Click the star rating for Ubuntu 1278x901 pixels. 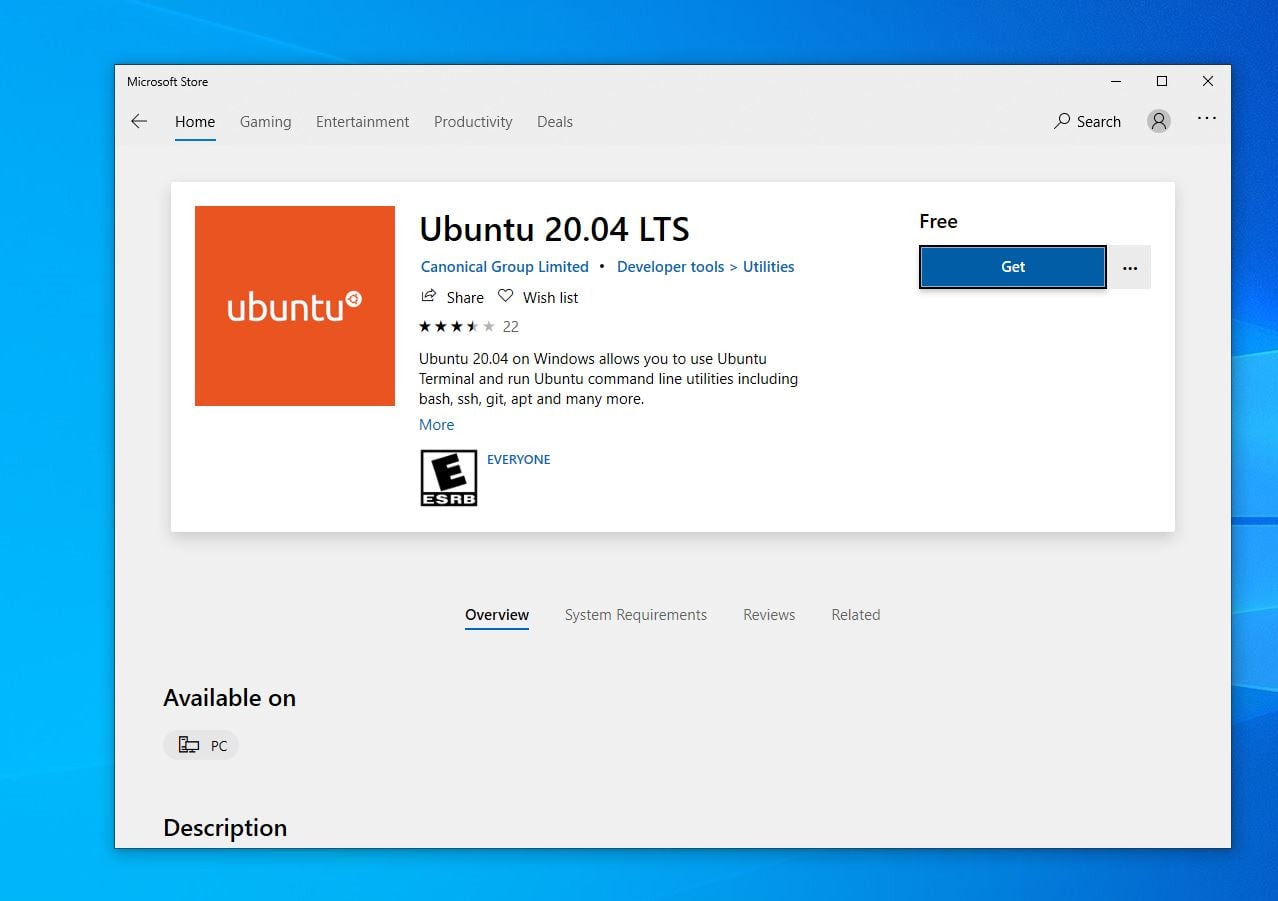click(457, 326)
